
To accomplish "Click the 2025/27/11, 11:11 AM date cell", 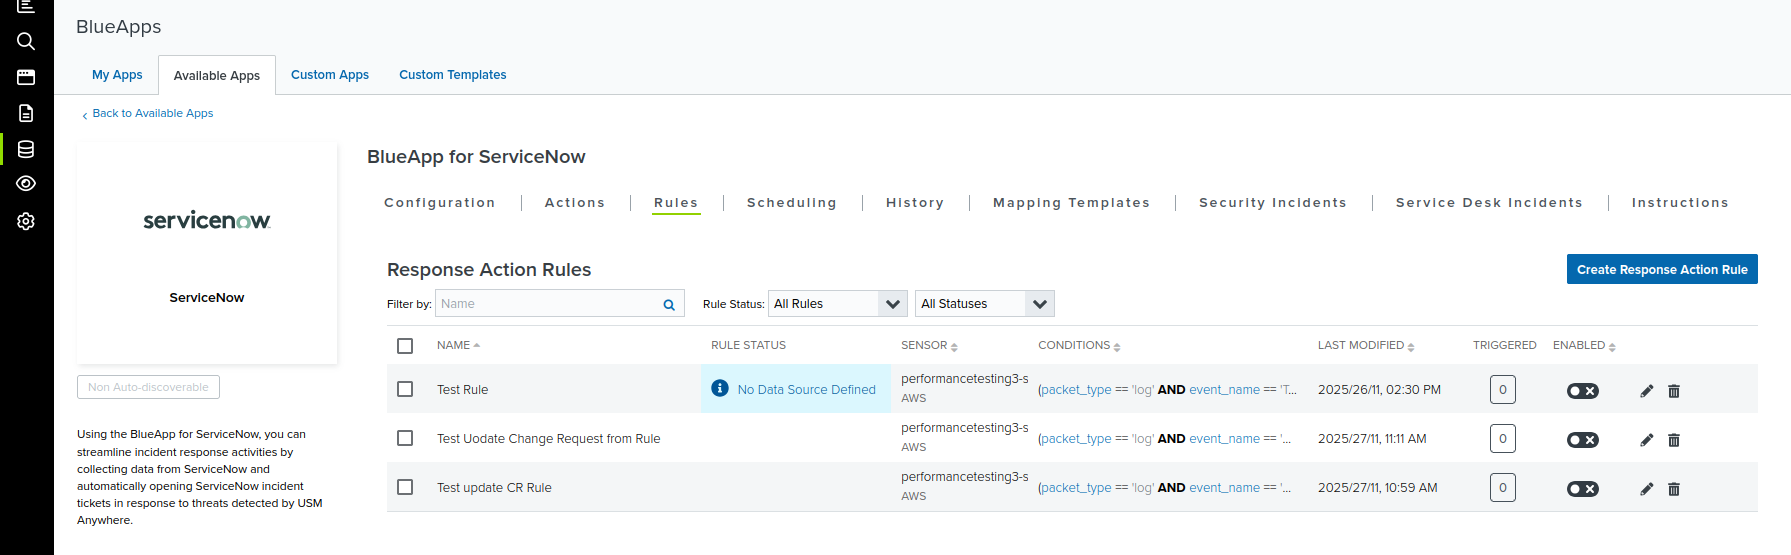I will [x=1372, y=439].
